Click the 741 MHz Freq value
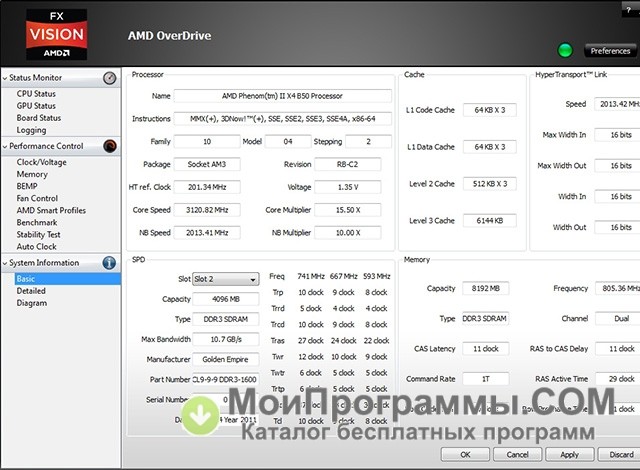This screenshot has width=640, height=470. (311, 276)
